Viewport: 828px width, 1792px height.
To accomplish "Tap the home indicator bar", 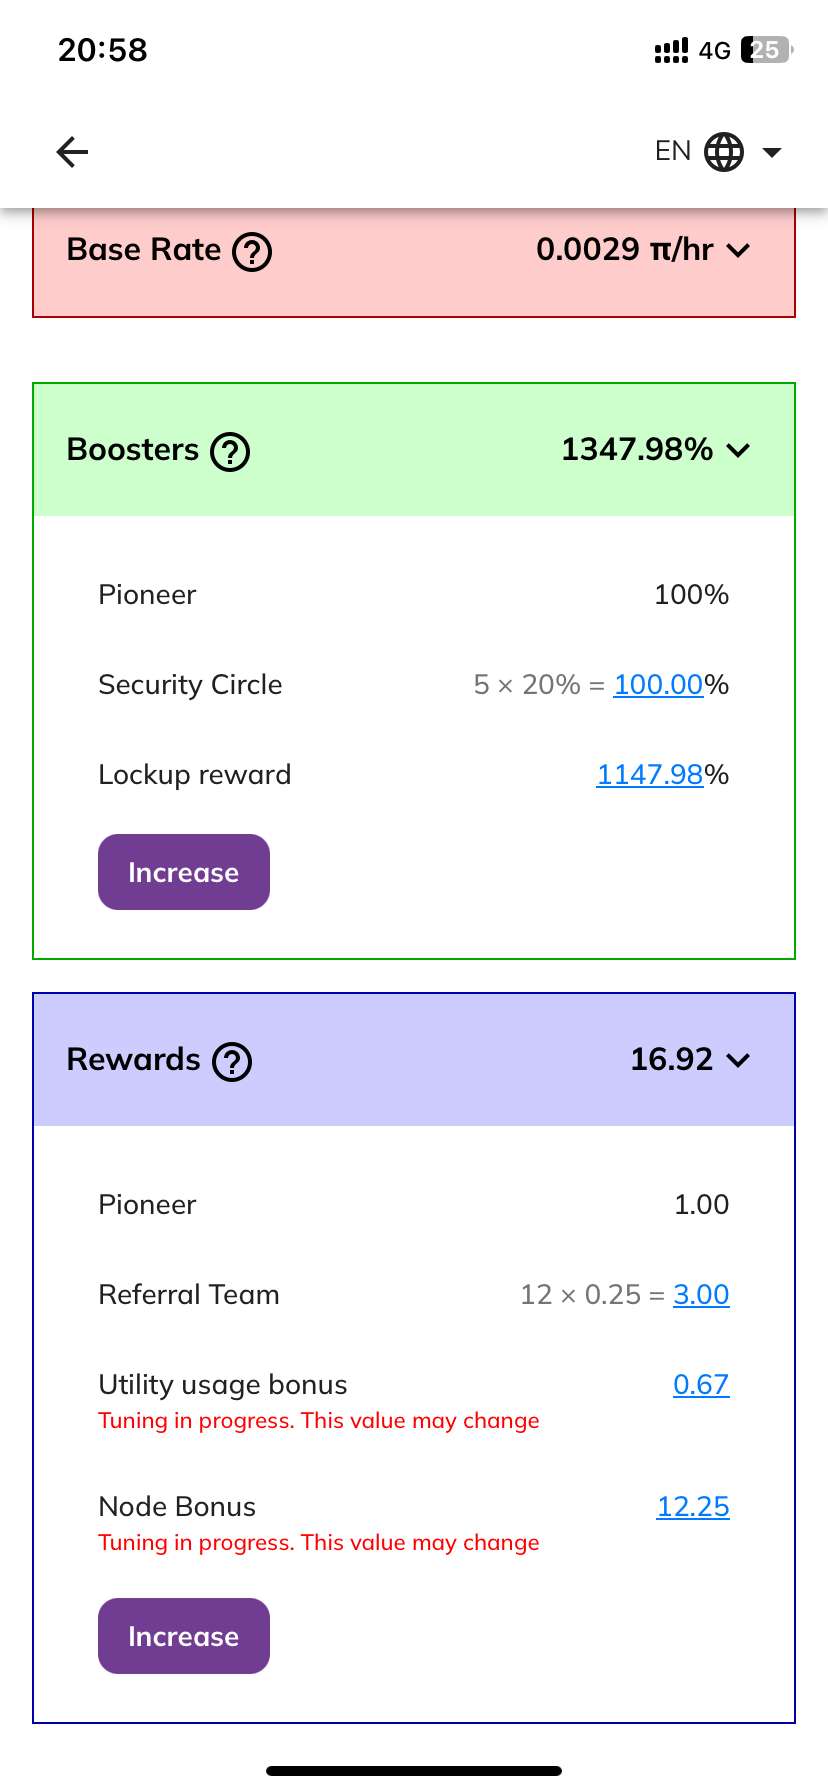I will 414,1771.
